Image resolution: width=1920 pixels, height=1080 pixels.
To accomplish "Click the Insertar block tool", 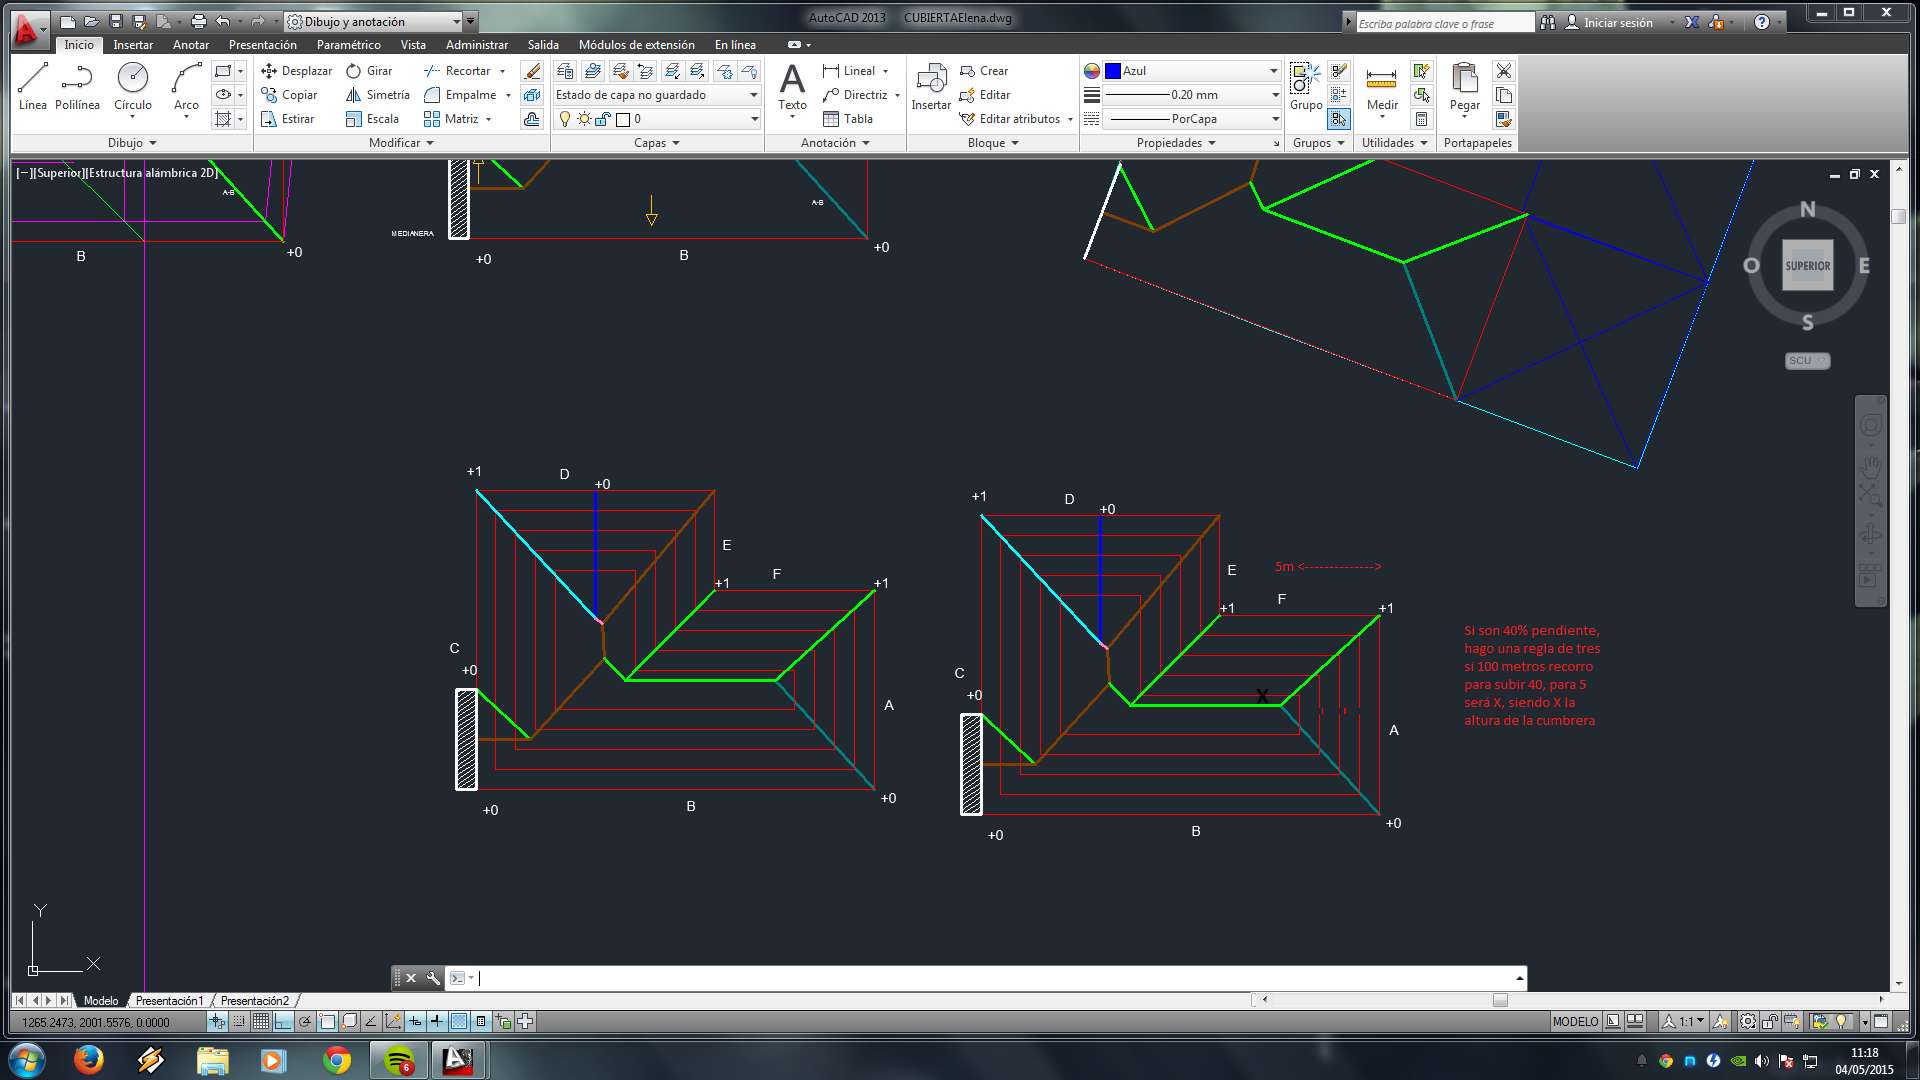I will click(931, 86).
